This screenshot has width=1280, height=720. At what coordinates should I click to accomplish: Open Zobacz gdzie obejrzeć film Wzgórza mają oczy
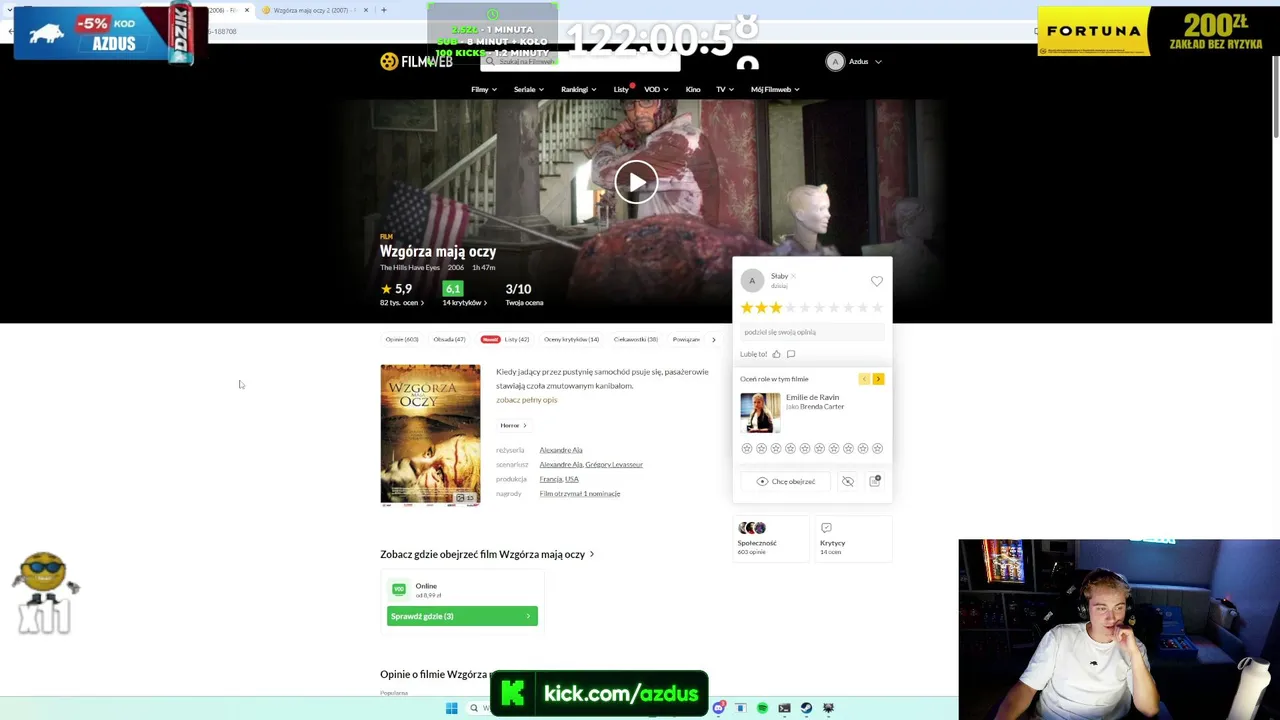click(x=487, y=554)
